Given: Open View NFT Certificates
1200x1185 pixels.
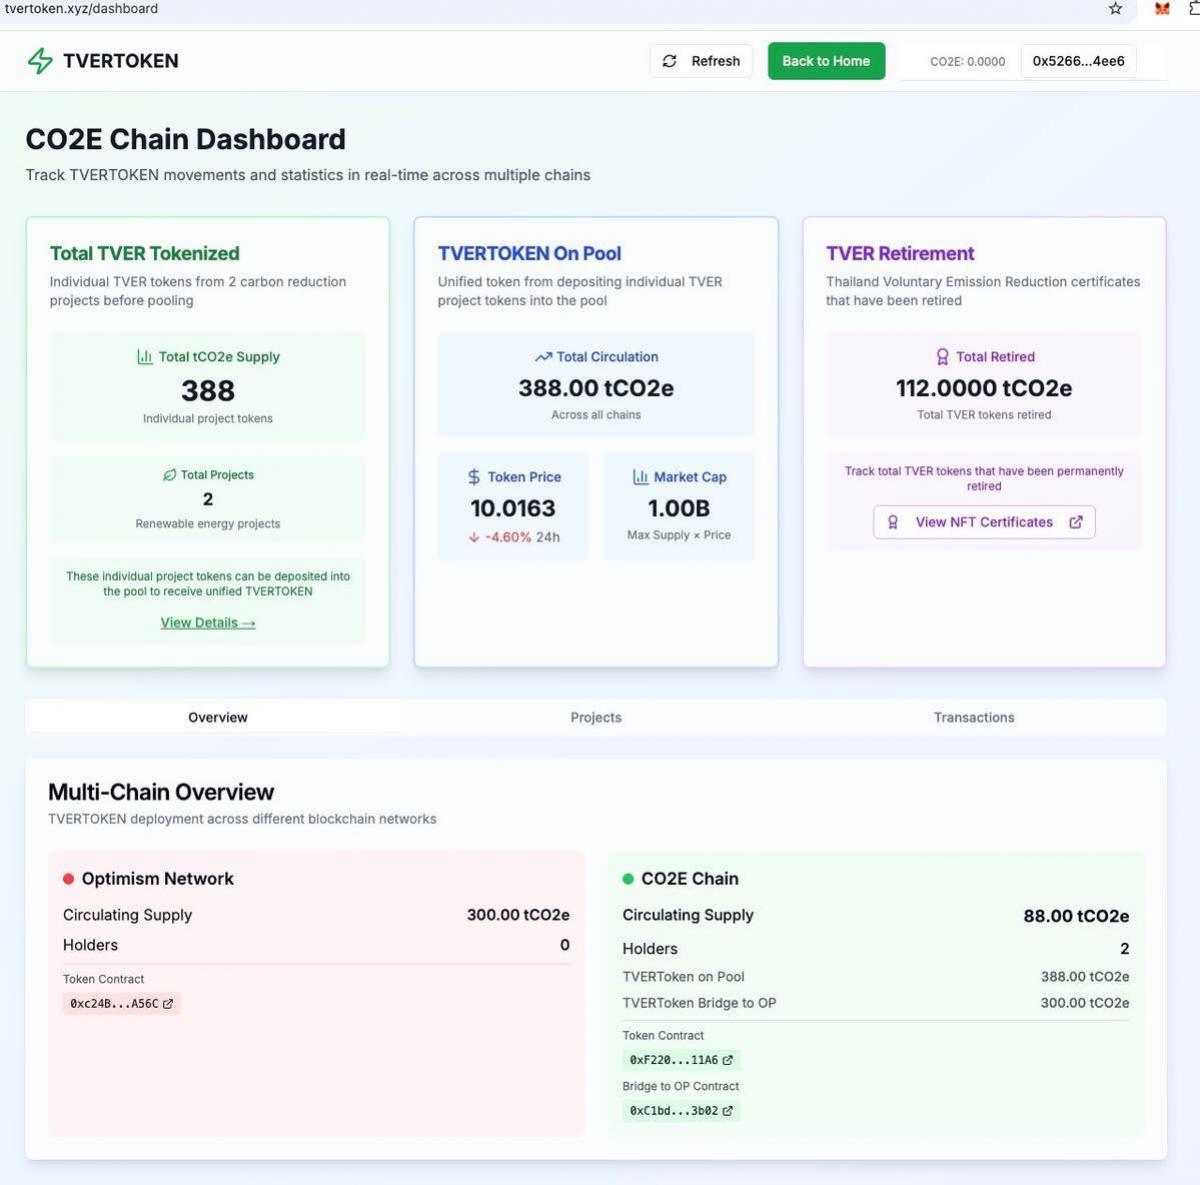Looking at the screenshot, I should 984,522.
